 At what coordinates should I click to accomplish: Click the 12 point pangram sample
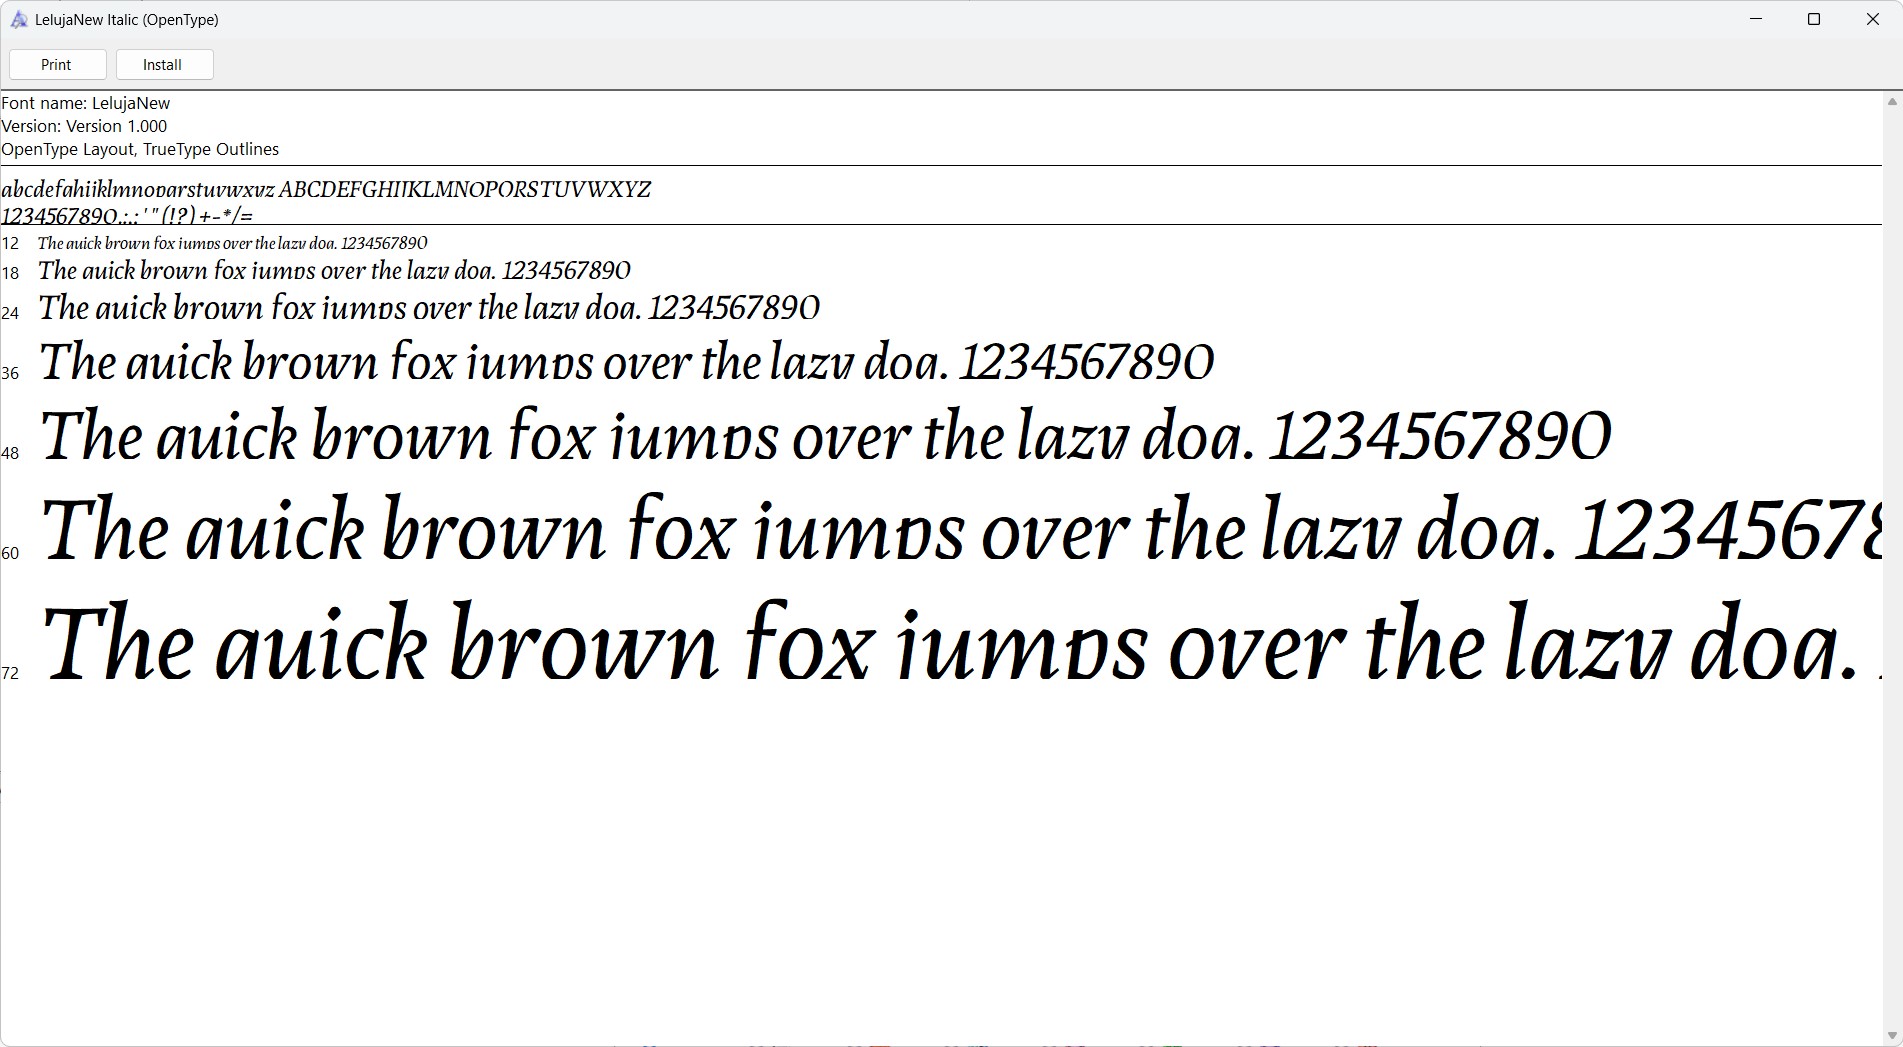[x=233, y=243]
